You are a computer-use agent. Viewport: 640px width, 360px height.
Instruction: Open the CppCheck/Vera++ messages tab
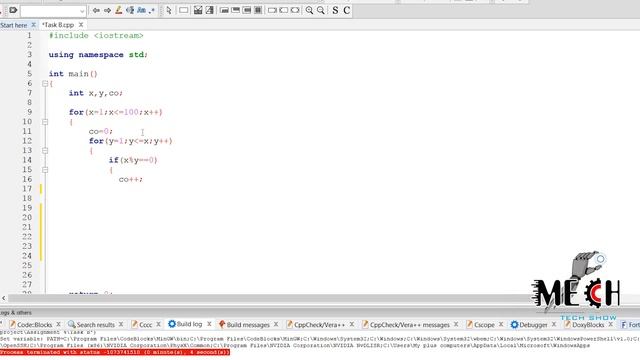pos(406,324)
